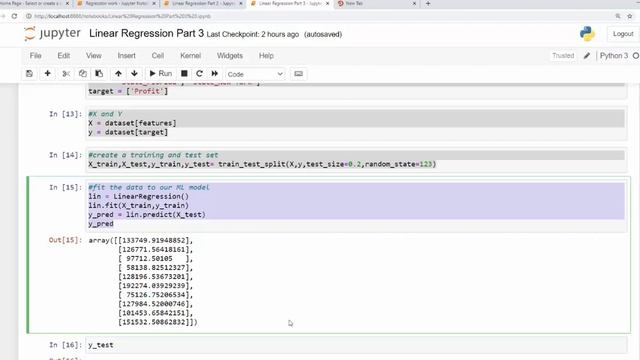Image resolution: width=640 pixels, height=360 pixels.
Task: Save notebook with the floppy disk icon
Action: click(x=29, y=74)
